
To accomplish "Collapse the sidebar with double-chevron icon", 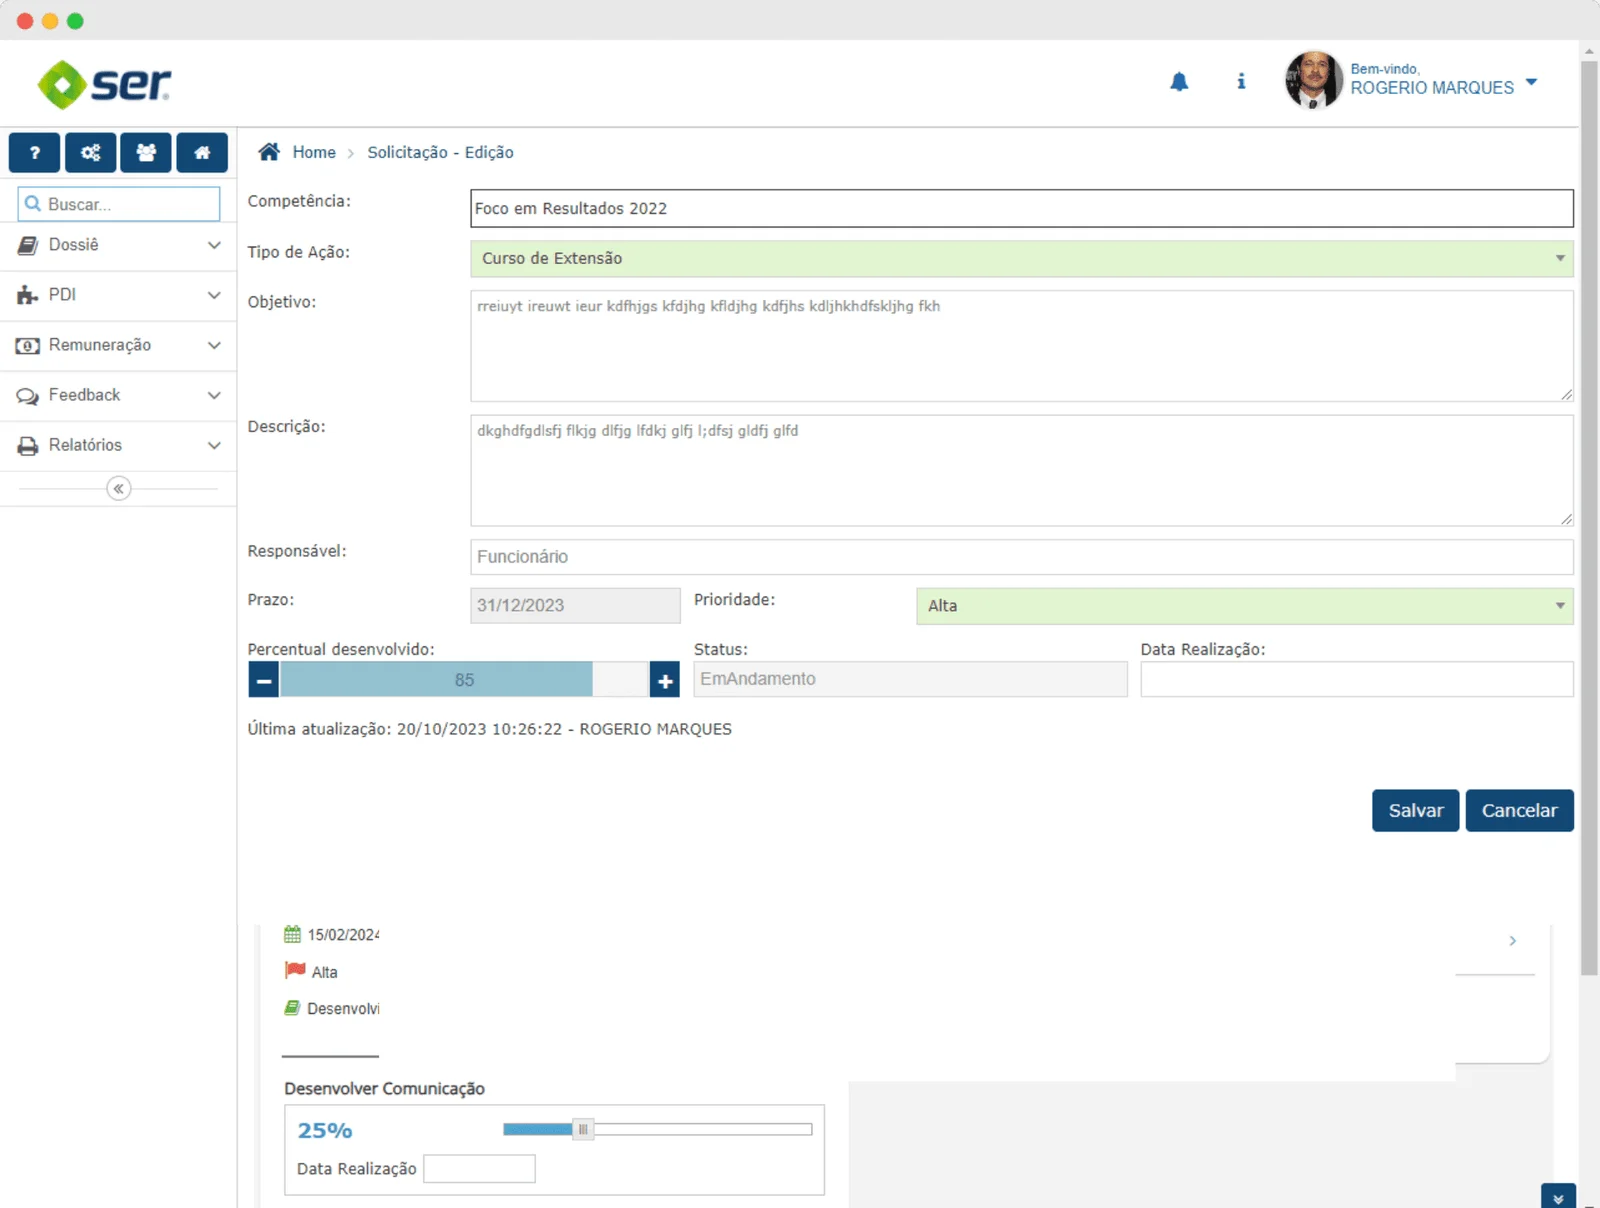I will click(x=118, y=489).
